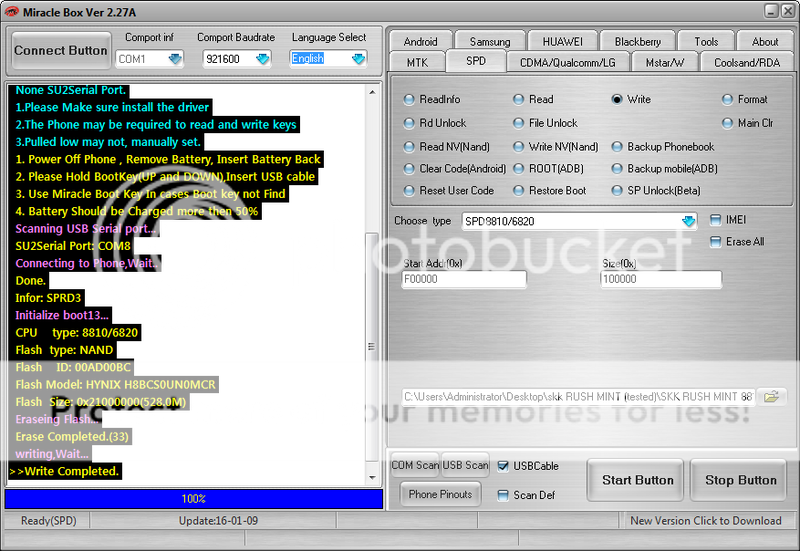Select the ReadInfo radio option
This screenshot has width=800, height=551.
click(x=409, y=100)
